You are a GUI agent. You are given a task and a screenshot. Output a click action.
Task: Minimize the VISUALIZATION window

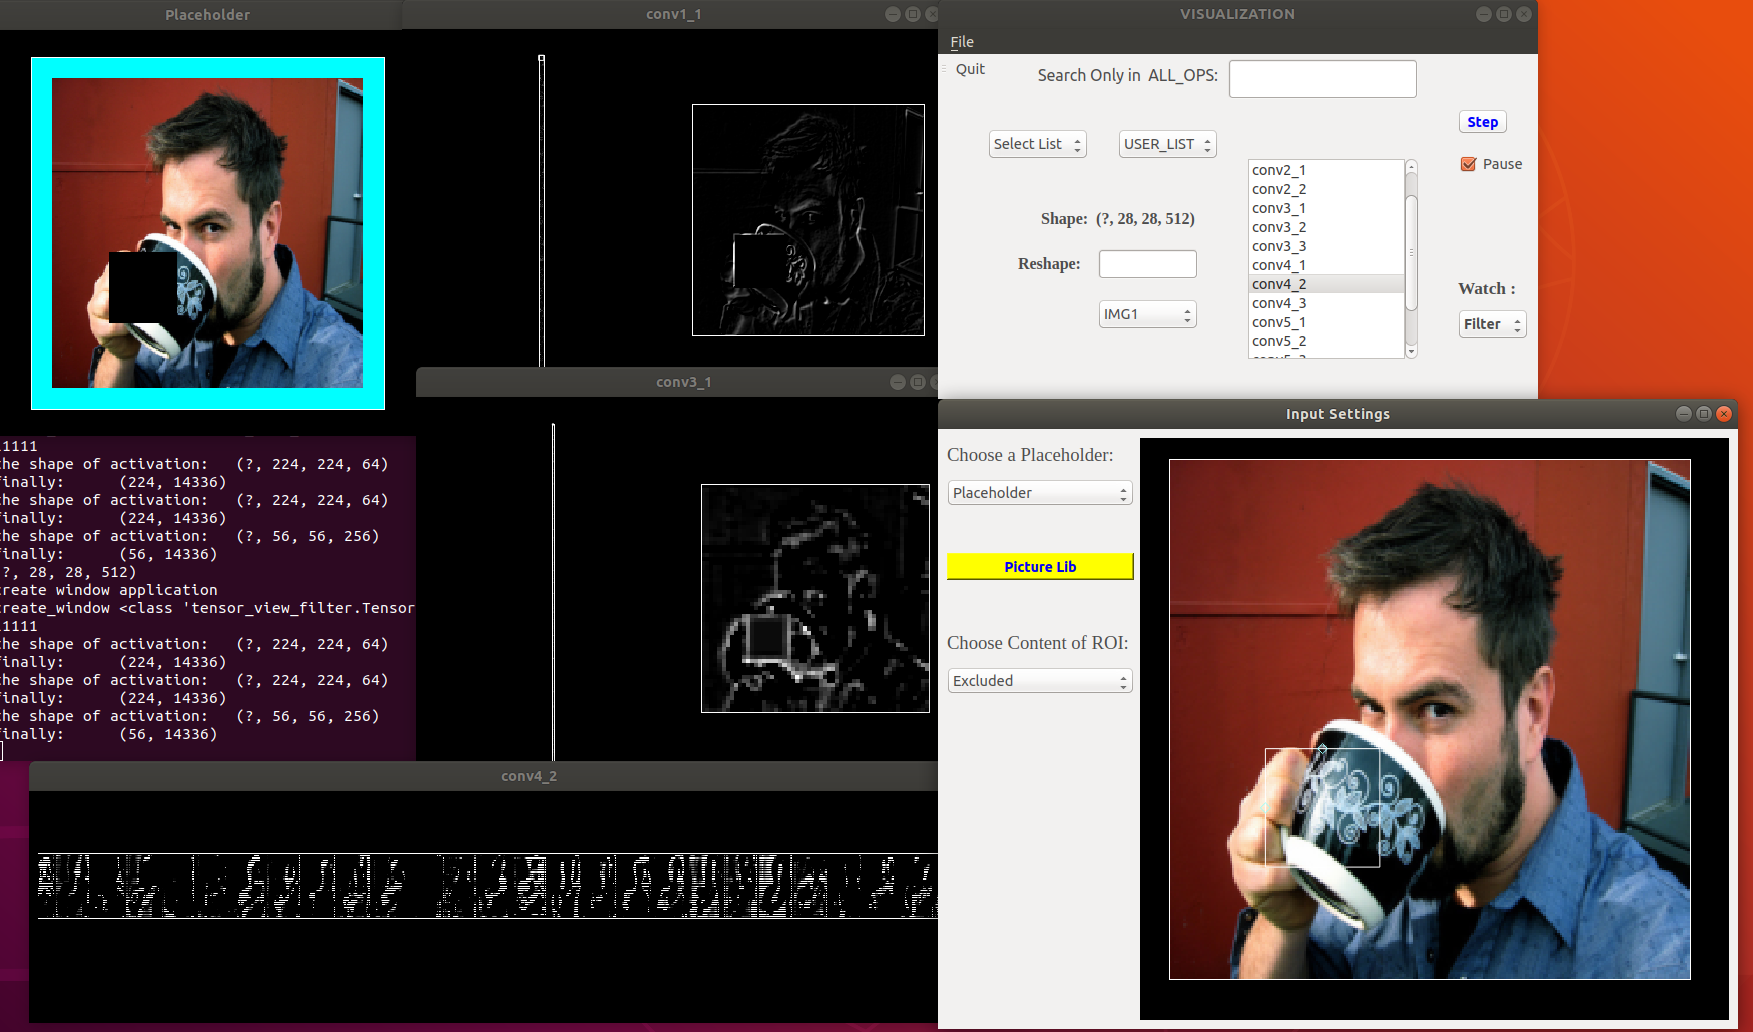point(1484,14)
